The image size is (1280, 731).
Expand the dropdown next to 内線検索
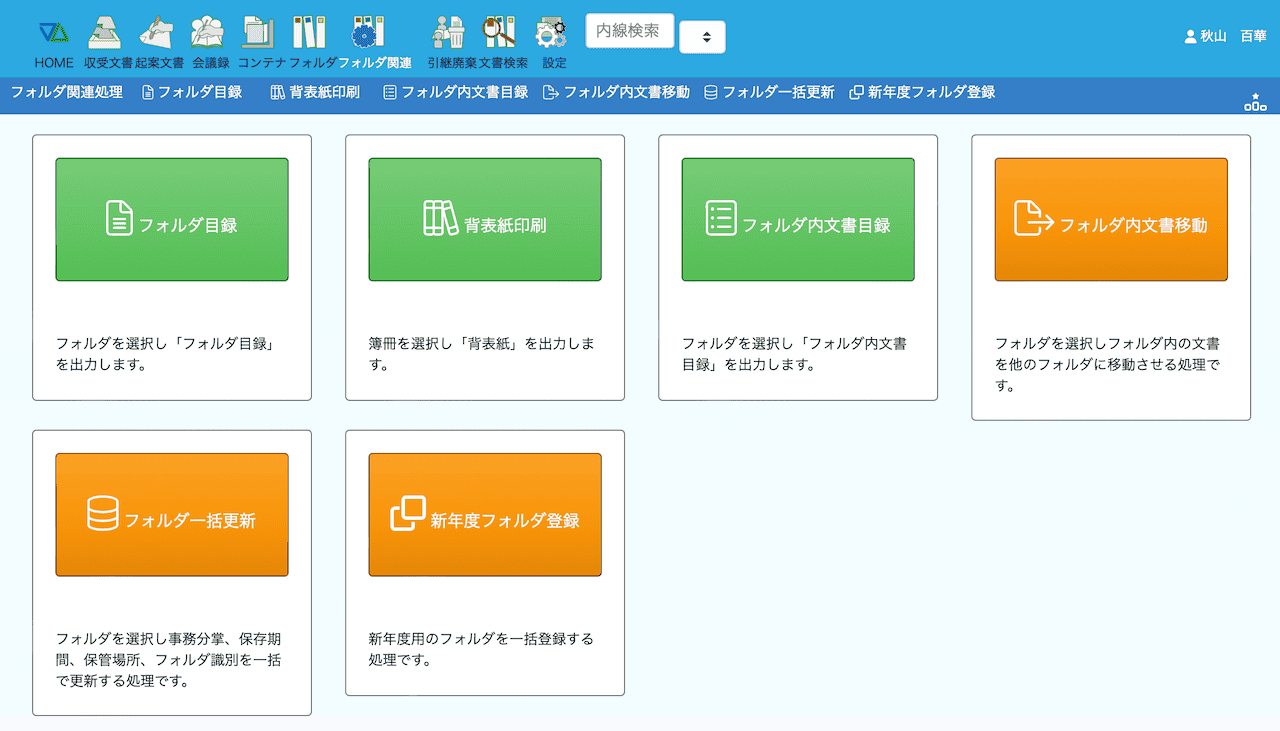703,37
